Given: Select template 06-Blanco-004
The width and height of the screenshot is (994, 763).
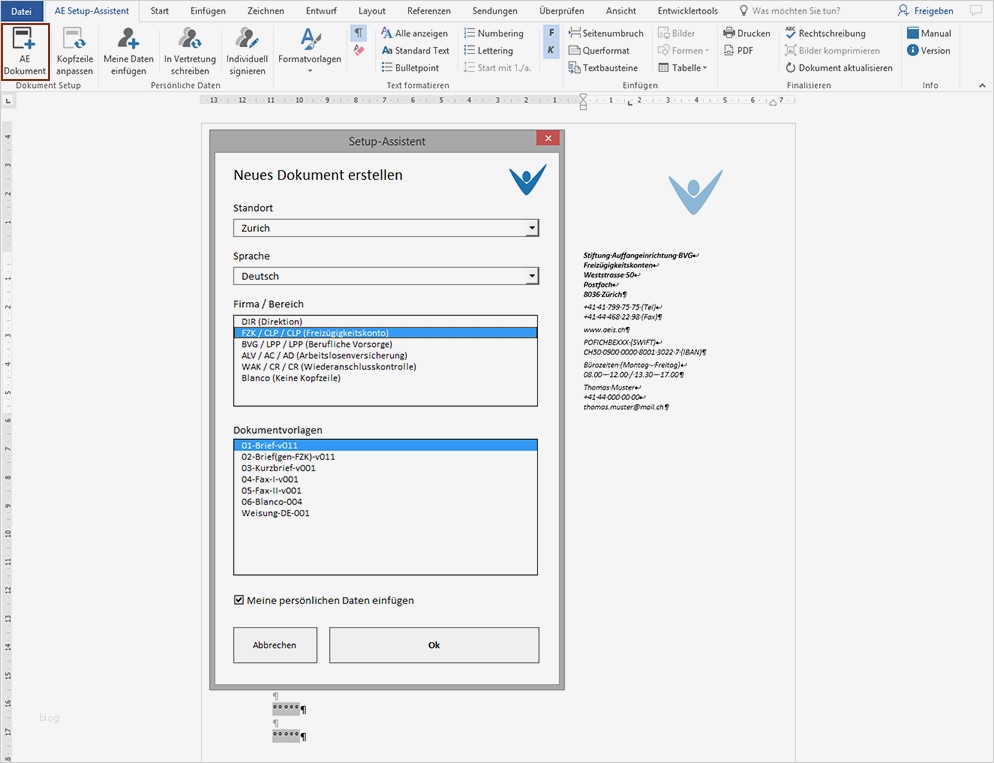Looking at the screenshot, I should tap(385, 502).
